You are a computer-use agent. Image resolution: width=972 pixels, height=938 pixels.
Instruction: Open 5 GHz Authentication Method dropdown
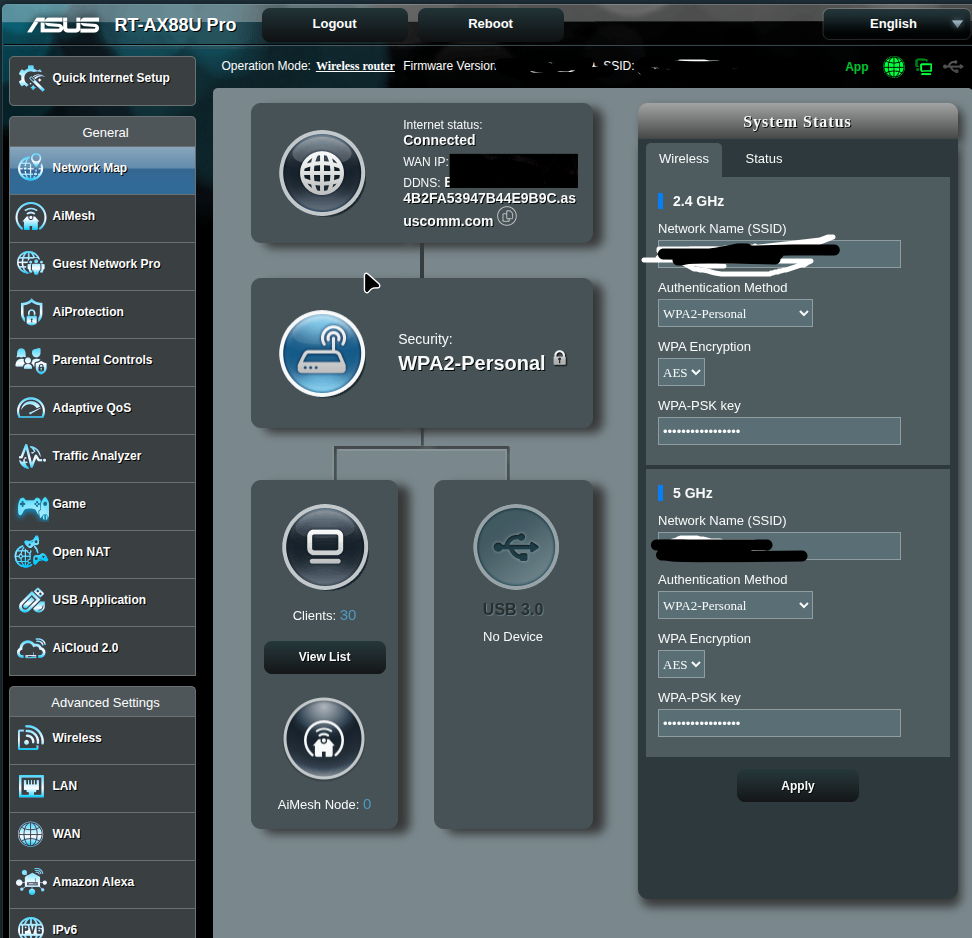735,606
